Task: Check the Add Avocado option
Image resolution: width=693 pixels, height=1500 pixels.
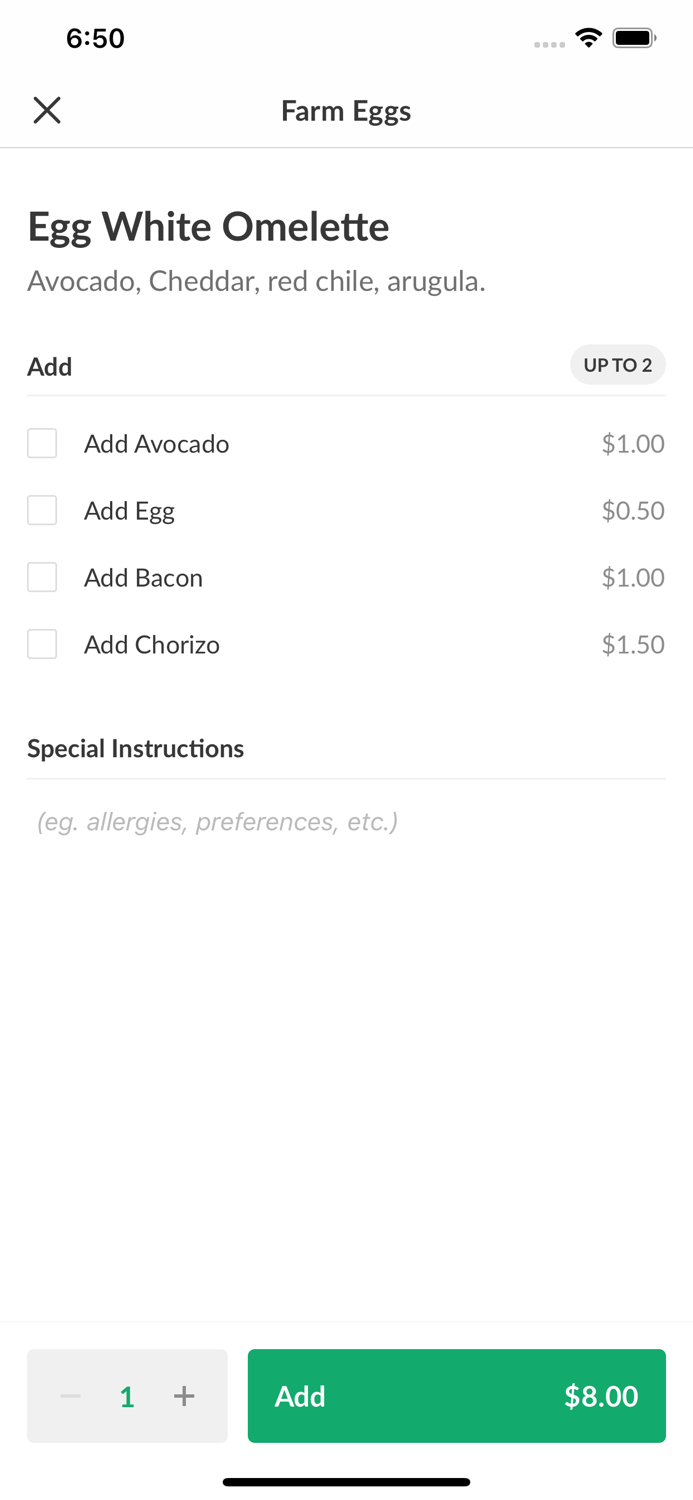Action: 42,443
